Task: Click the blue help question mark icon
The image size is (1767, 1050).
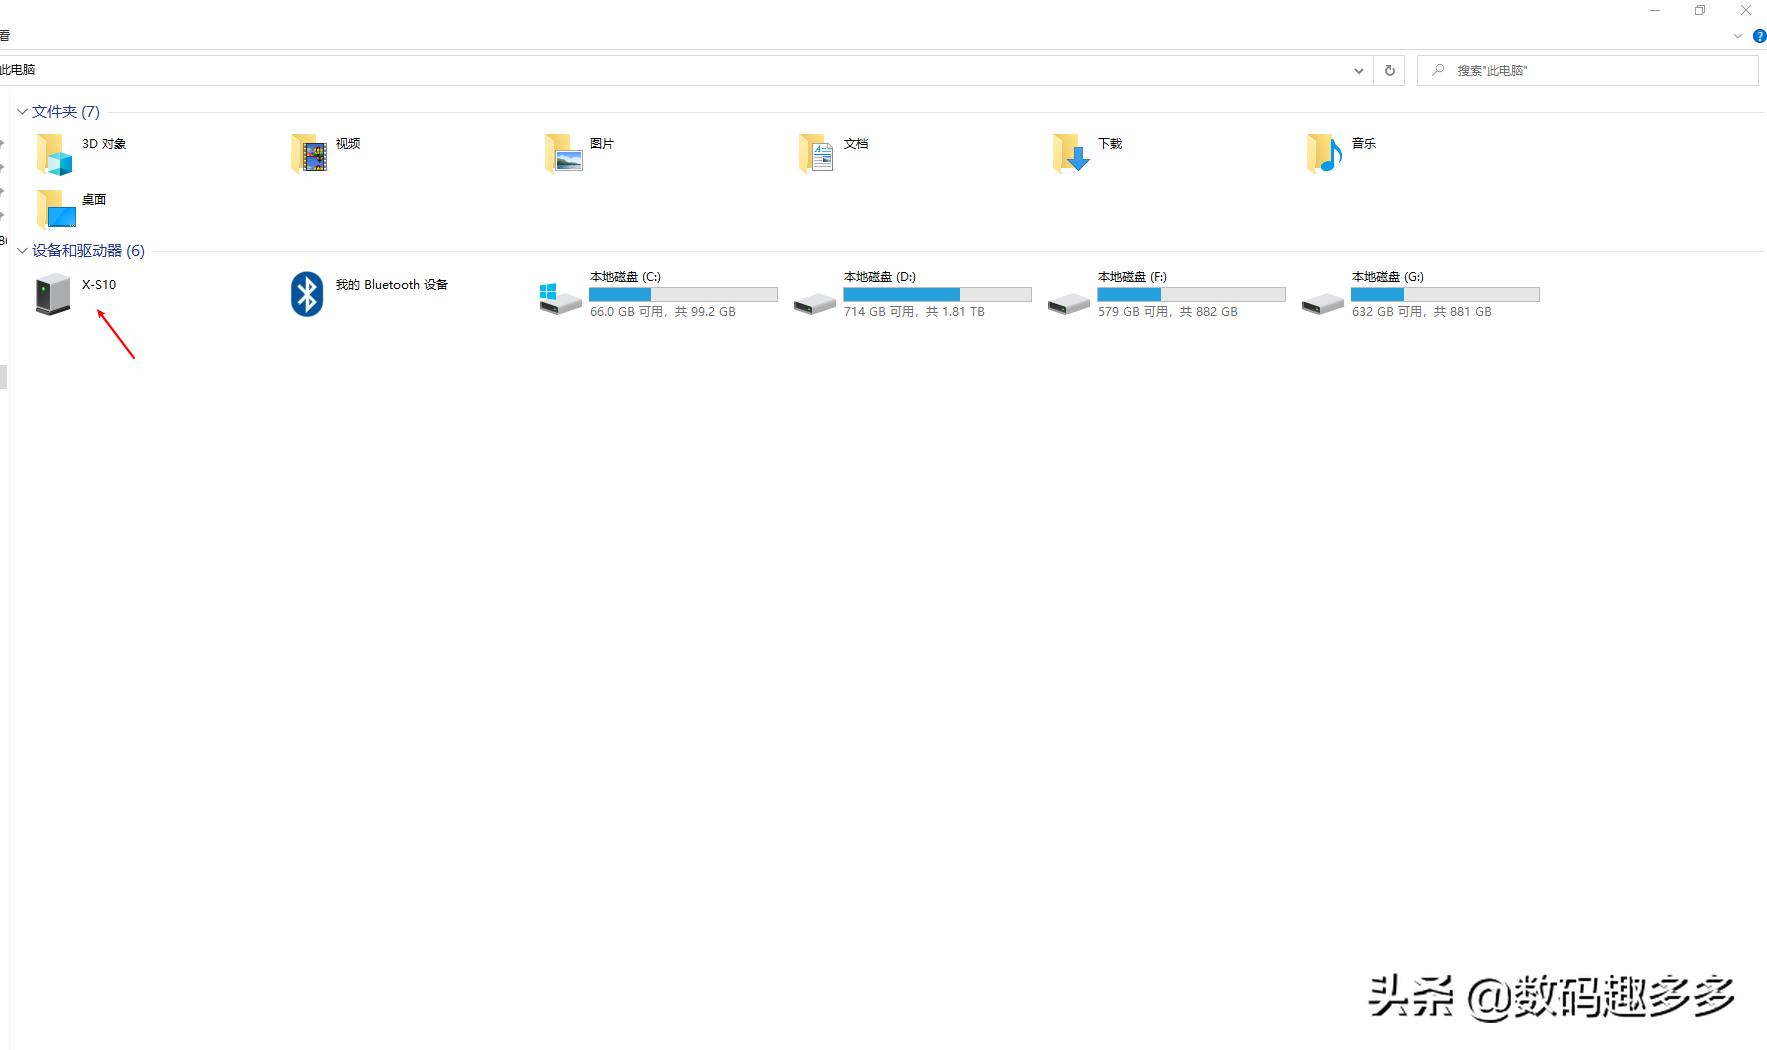Action: [1759, 36]
